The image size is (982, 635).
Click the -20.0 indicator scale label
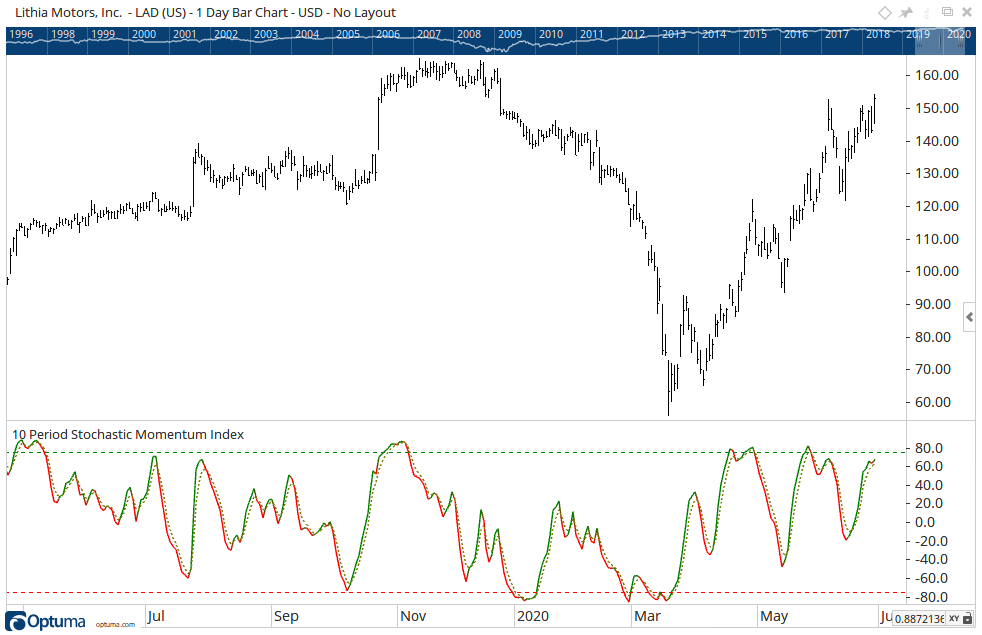pyautogui.click(x=930, y=540)
